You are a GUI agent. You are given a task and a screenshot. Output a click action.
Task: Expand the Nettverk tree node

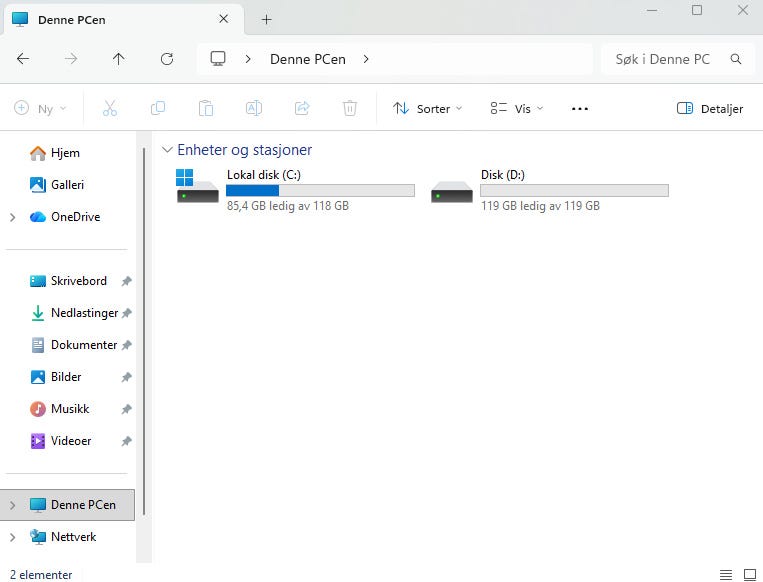click(x=13, y=537)
